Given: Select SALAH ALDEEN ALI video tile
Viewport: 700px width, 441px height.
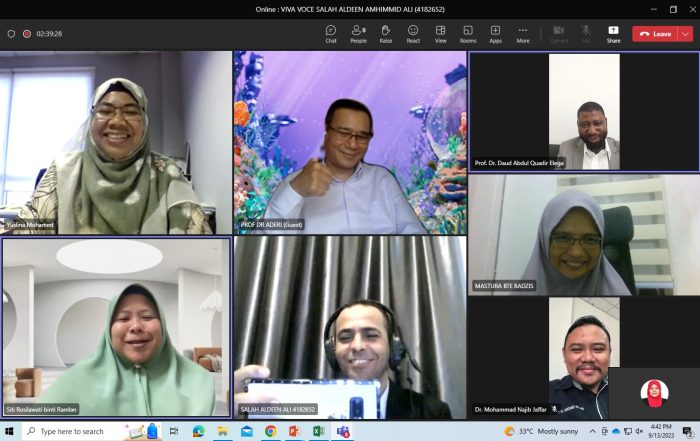Looking at the screenshot, I should 349,326.
